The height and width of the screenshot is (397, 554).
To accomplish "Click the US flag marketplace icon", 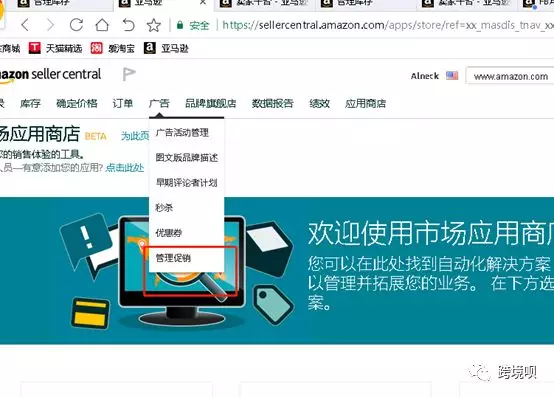I will (x=452, y=76).
